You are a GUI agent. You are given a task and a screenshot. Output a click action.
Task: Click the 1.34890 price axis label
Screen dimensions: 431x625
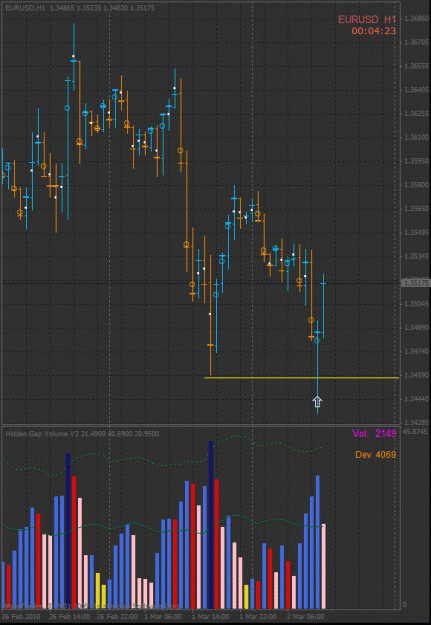click(416, 328)
